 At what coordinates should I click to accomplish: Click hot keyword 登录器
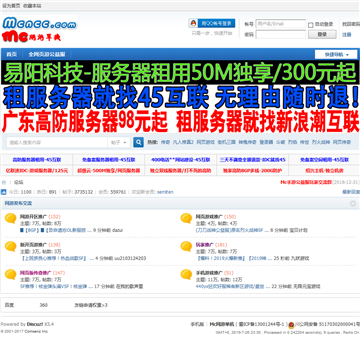[x=266, y=142]
